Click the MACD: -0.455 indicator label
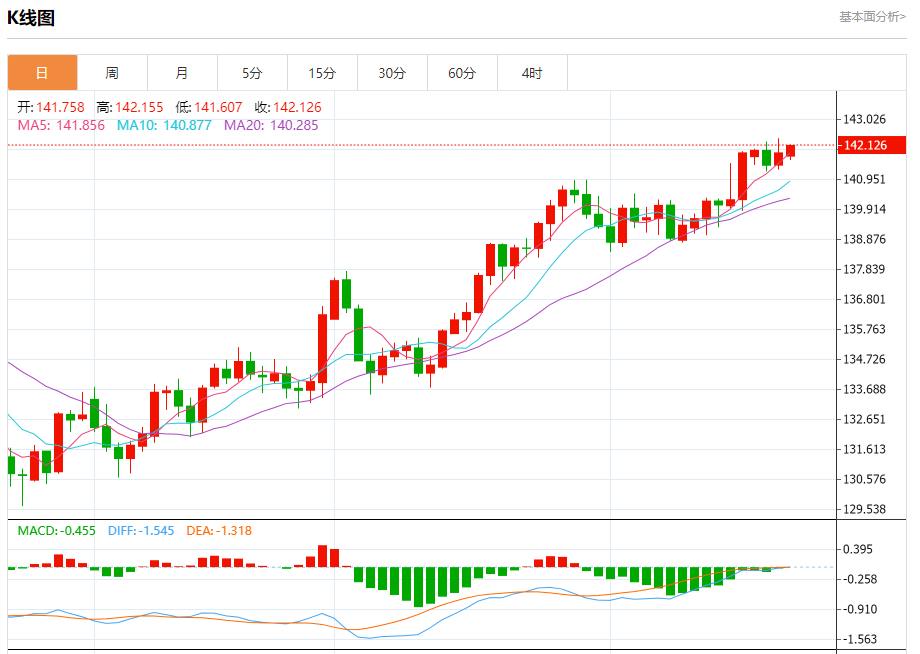Image resolution: width=920 pixels, height=654 pixels. (x=57, y=531)
